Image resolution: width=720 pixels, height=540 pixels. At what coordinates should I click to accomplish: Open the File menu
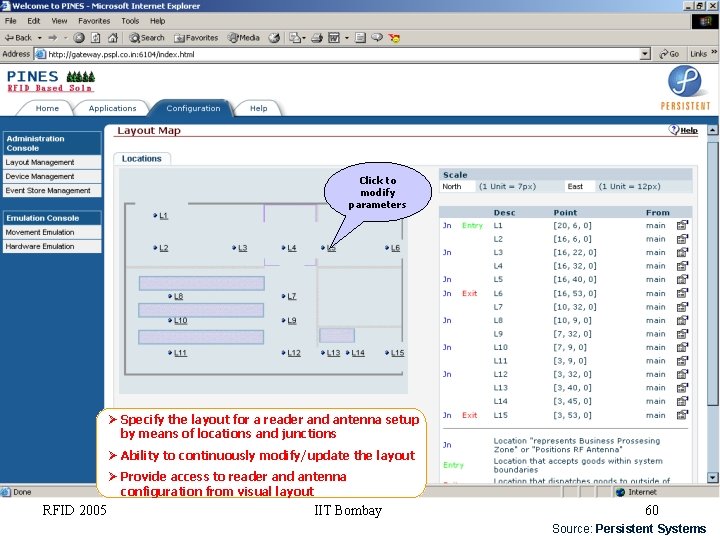point(11,21)
